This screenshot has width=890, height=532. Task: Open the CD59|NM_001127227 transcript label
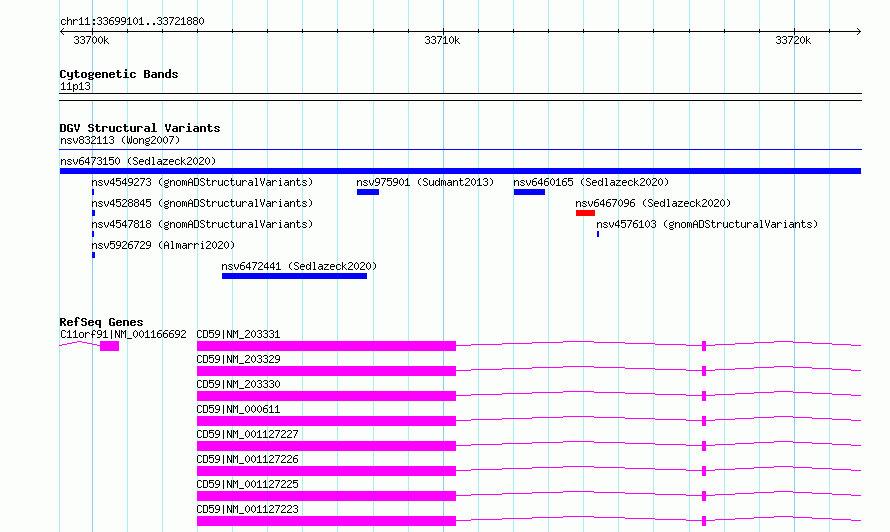[x=247, y=434]
